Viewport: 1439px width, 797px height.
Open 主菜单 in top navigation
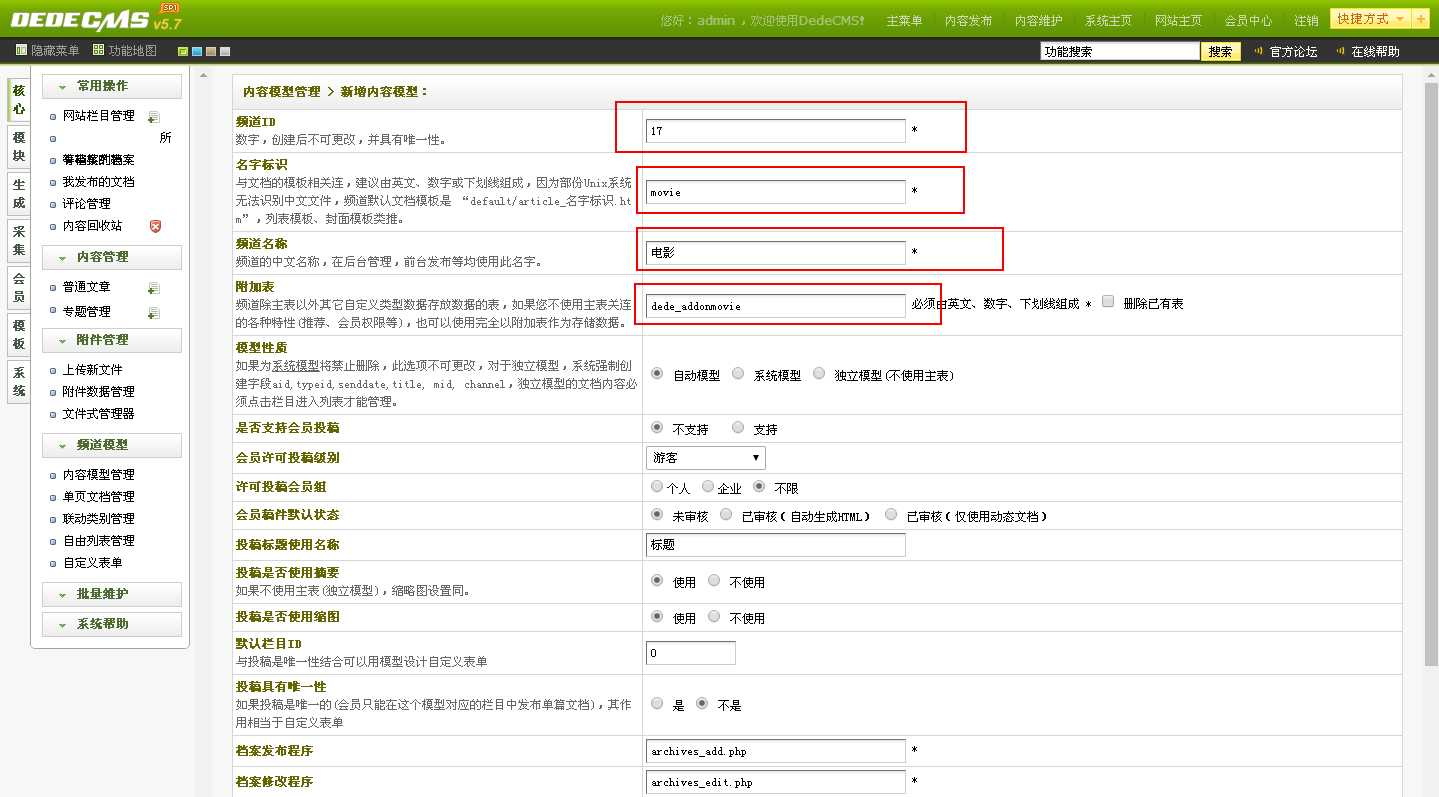[904, 20]
